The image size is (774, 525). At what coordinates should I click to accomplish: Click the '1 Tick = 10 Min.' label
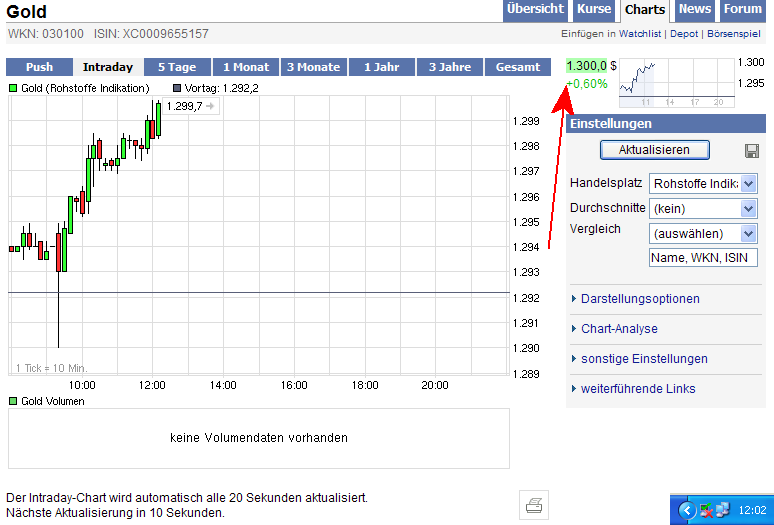coord(51,368)
